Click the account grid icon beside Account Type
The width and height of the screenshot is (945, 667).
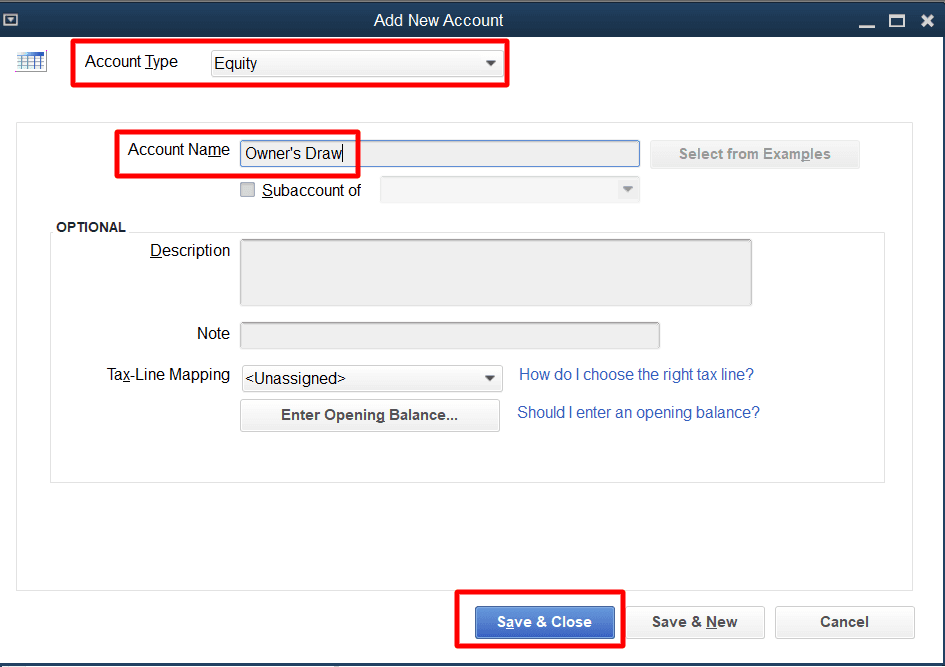coord(31,62)
